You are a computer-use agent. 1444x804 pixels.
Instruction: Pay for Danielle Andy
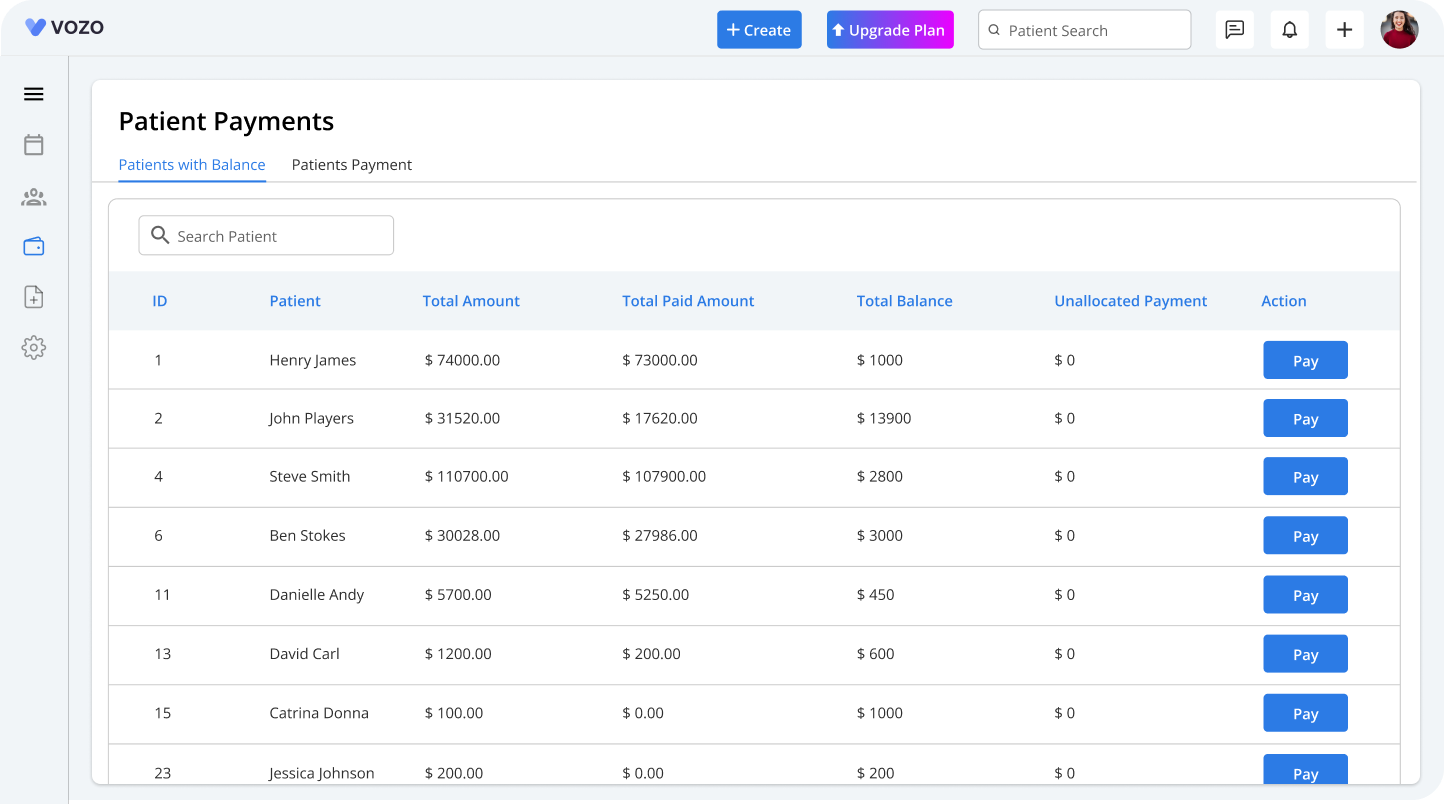[1305, 595]
